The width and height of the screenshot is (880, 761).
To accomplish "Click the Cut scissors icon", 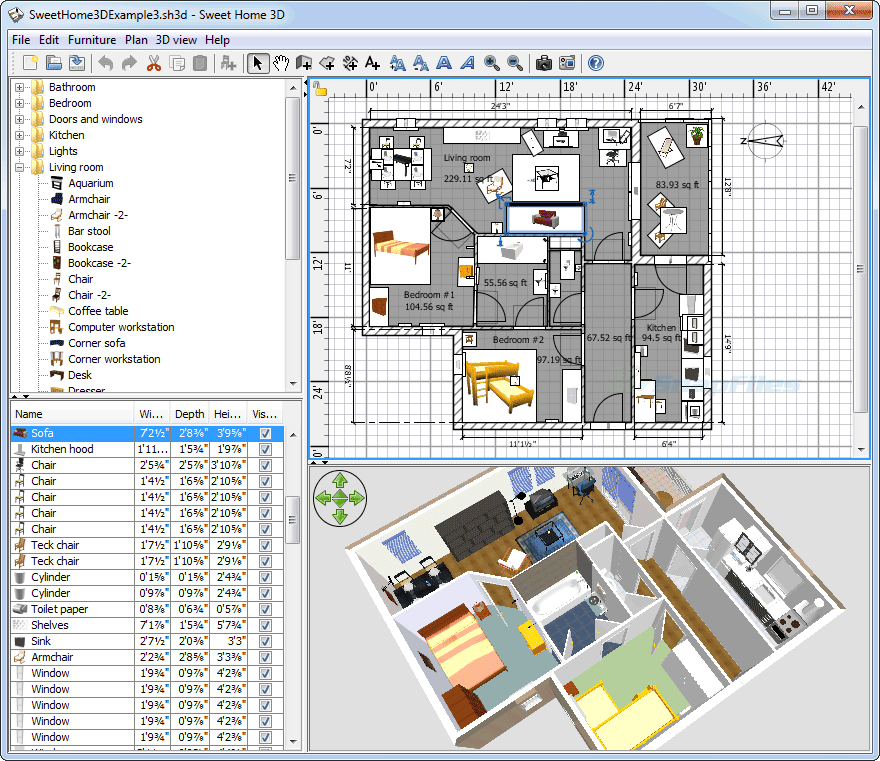I will coord(153,63).
